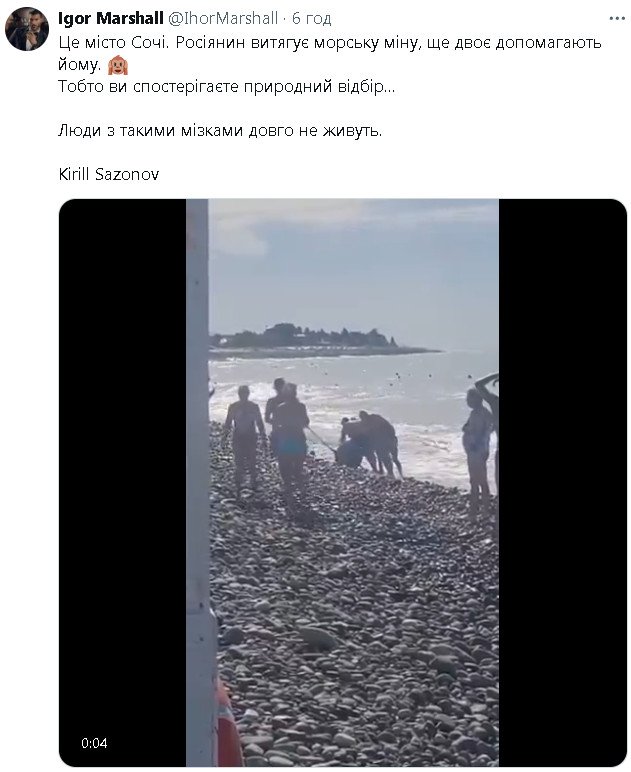Click Igor Marshall's profile avatar

27,29
